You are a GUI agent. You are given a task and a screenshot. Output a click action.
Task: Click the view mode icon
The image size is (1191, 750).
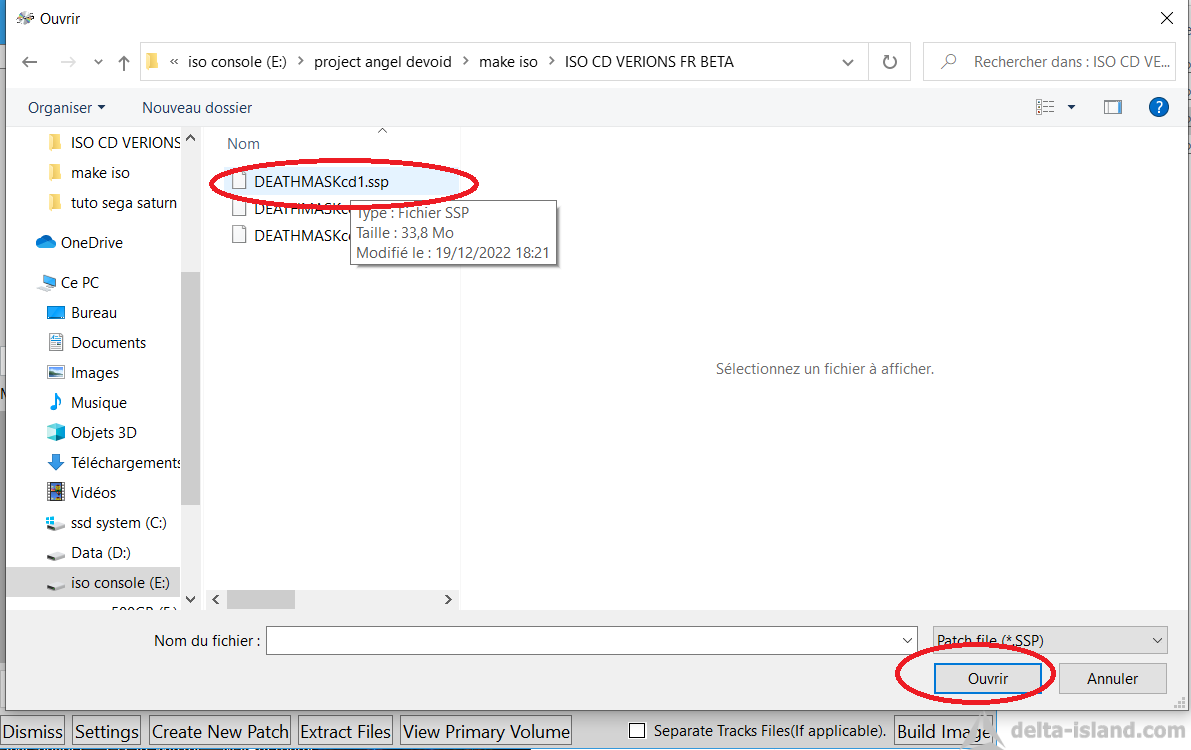[1045, 107]
